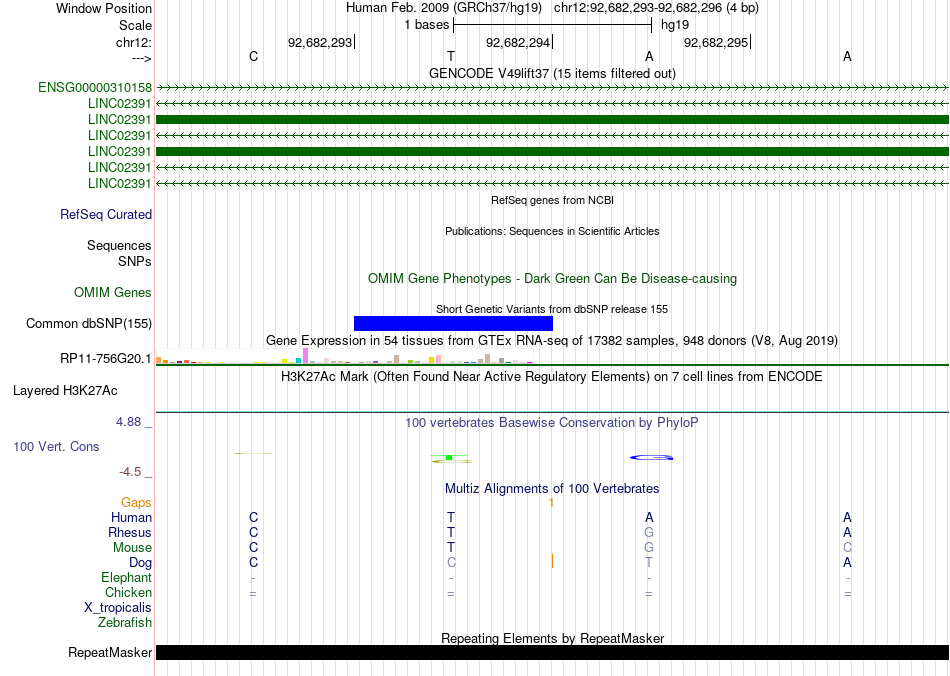Screen dimensions: 950x676
Task: Click the RP11-756G20.1 GTEx gene label
Action: (x=106, y=359)
